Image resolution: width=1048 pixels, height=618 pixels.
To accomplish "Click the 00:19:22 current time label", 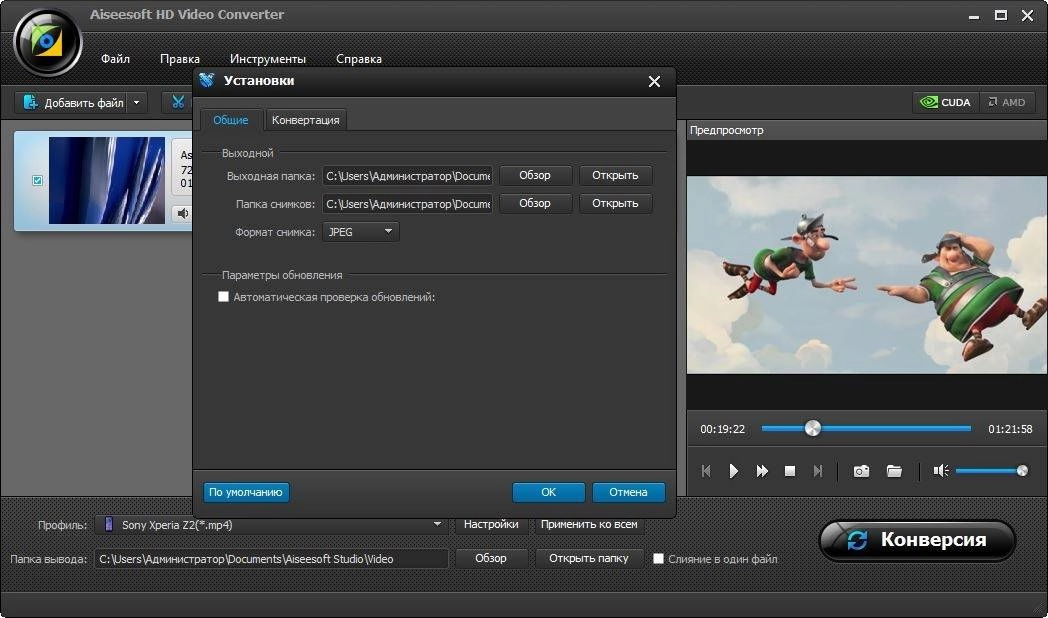I will (722, 429).
